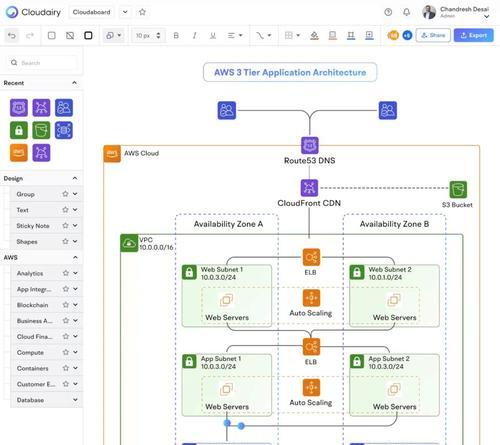The height and width of the screenshot is (445, 500).
Task: Toggle italic text formatting
Action: (194, 35)
